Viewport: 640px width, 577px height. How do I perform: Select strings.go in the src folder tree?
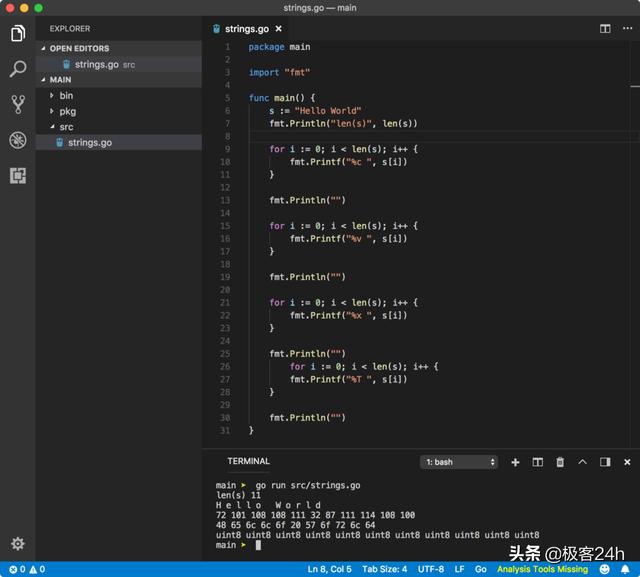click(118, 142)
